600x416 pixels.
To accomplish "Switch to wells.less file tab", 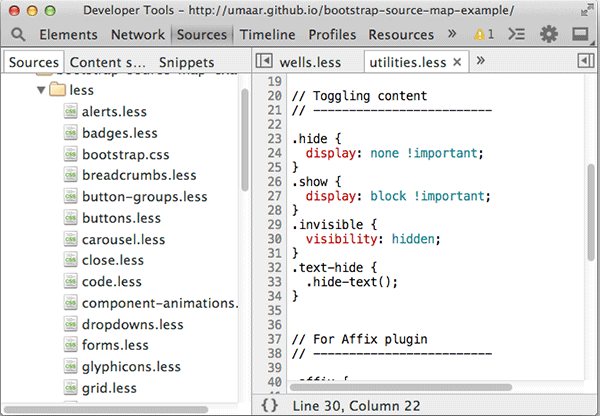I will (x=310, y=62).
